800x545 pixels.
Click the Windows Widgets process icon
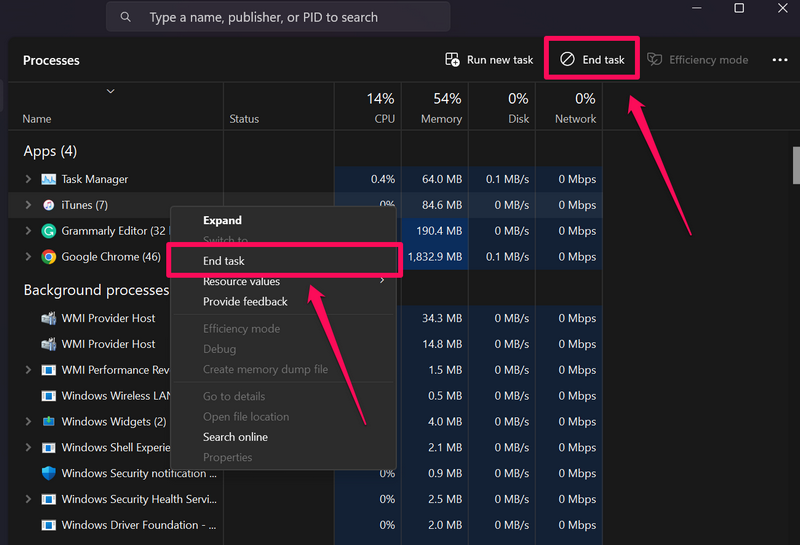48,422
